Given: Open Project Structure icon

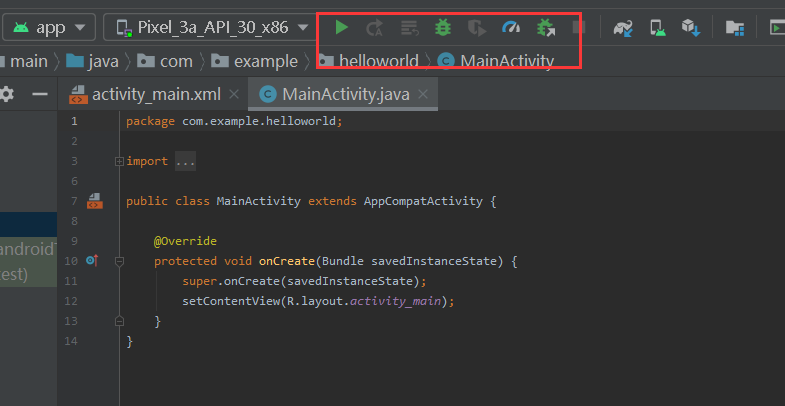Looking at the screenshot, I should click(x=734, y=28).
